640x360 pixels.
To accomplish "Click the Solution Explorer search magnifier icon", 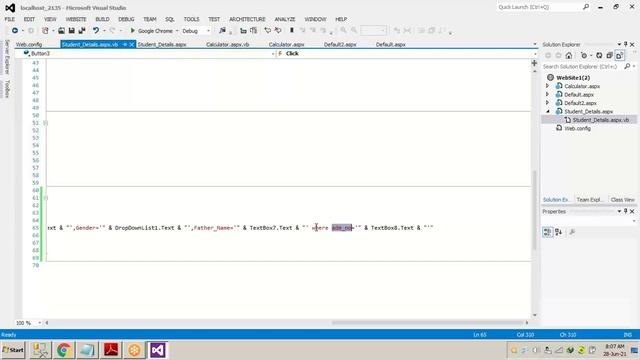I will point(627,66).
